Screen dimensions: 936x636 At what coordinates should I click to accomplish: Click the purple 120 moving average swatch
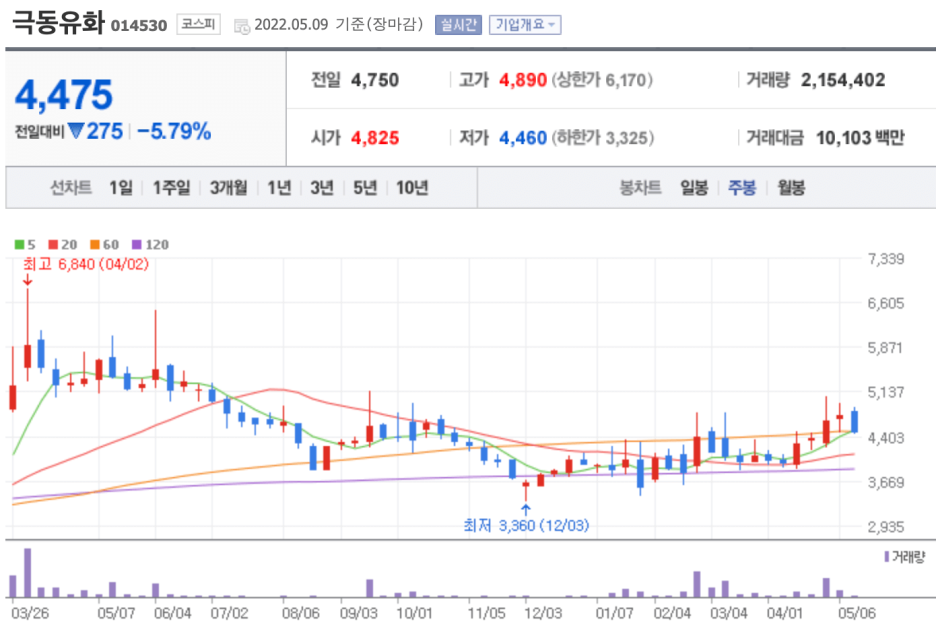pos(137,244)
